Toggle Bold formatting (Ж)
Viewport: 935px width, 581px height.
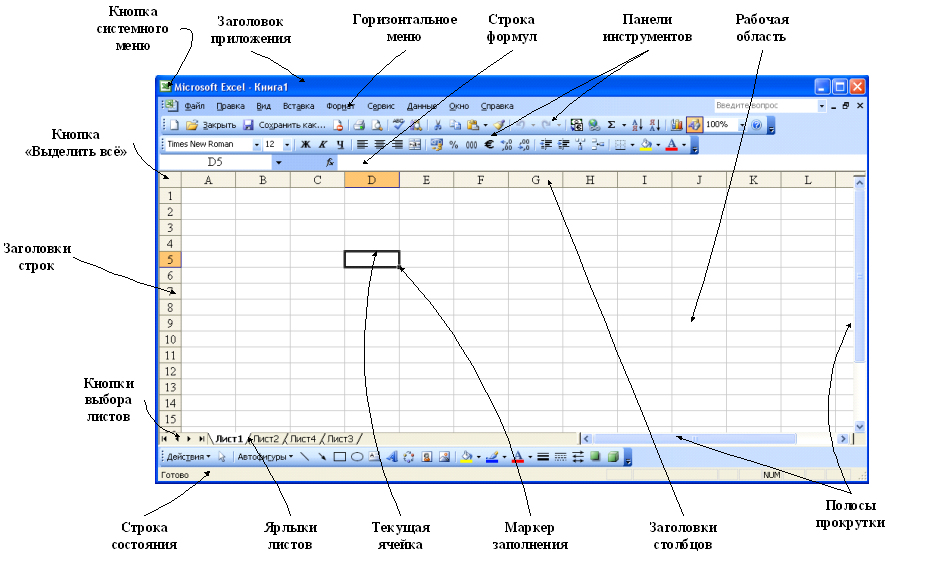pos(305,144)
